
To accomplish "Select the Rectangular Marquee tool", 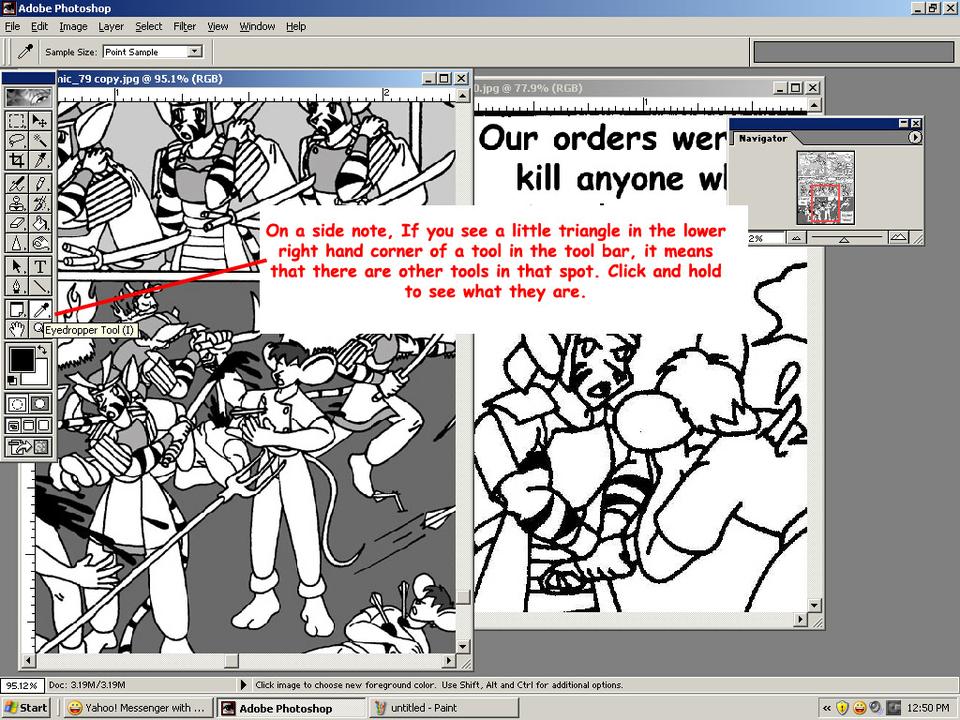I will point(17,121).
